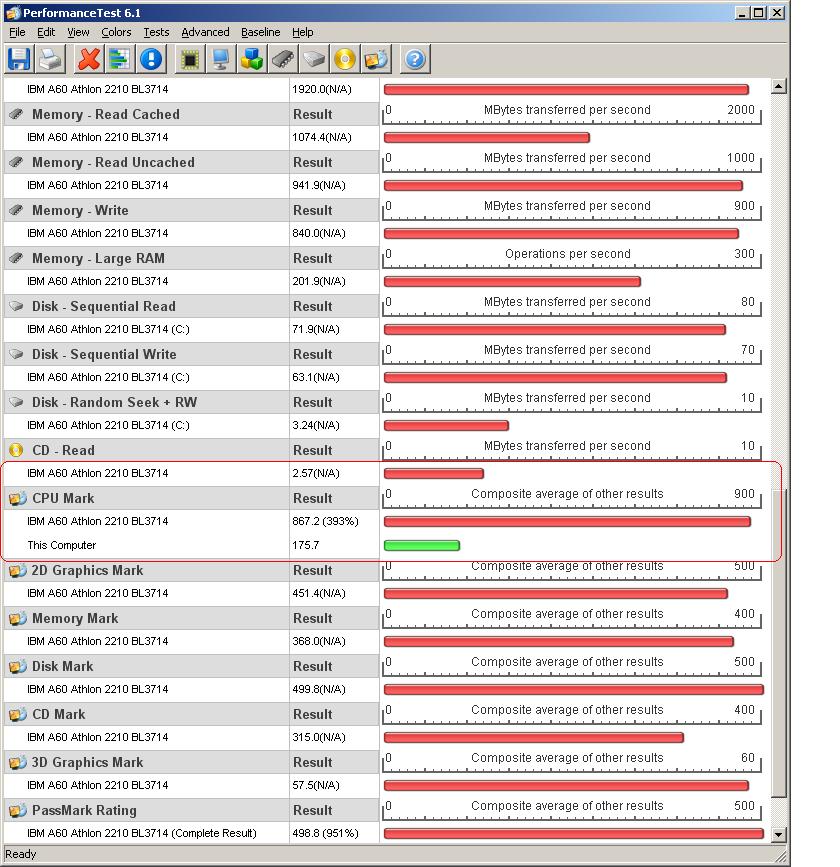Viewport: 840px width, 867px height.
Task: Select the This Computer row label
Action: [61, 545]
